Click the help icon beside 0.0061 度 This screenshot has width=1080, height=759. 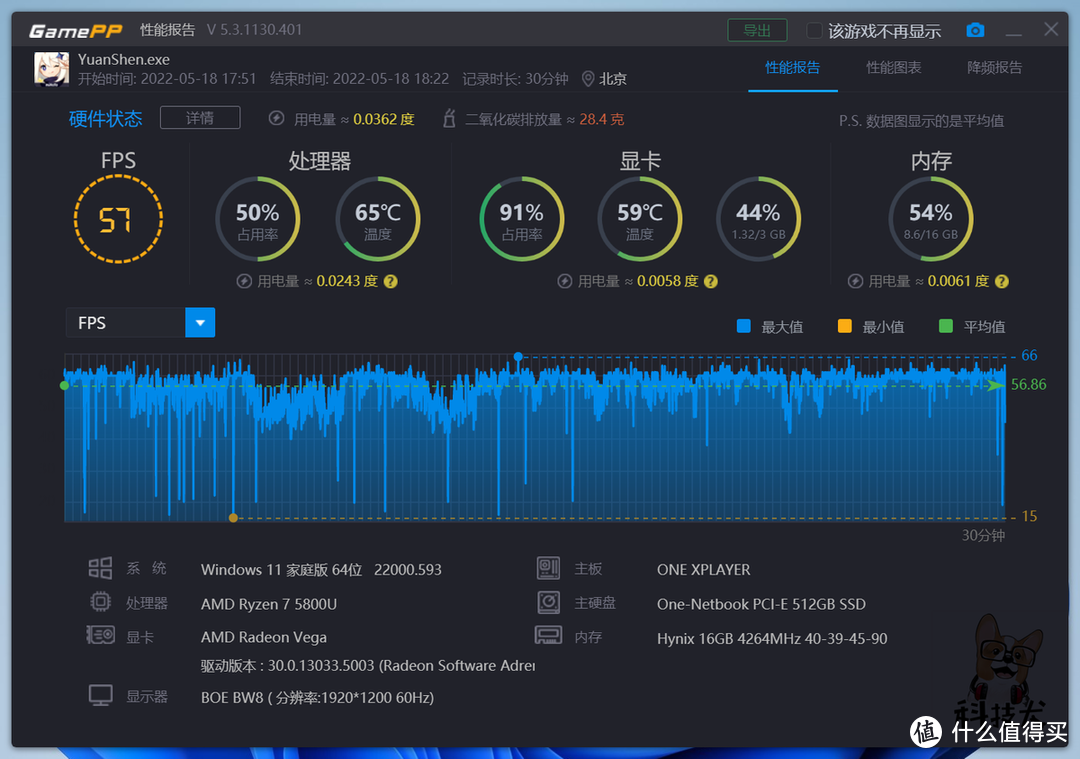click(1001, 281)
